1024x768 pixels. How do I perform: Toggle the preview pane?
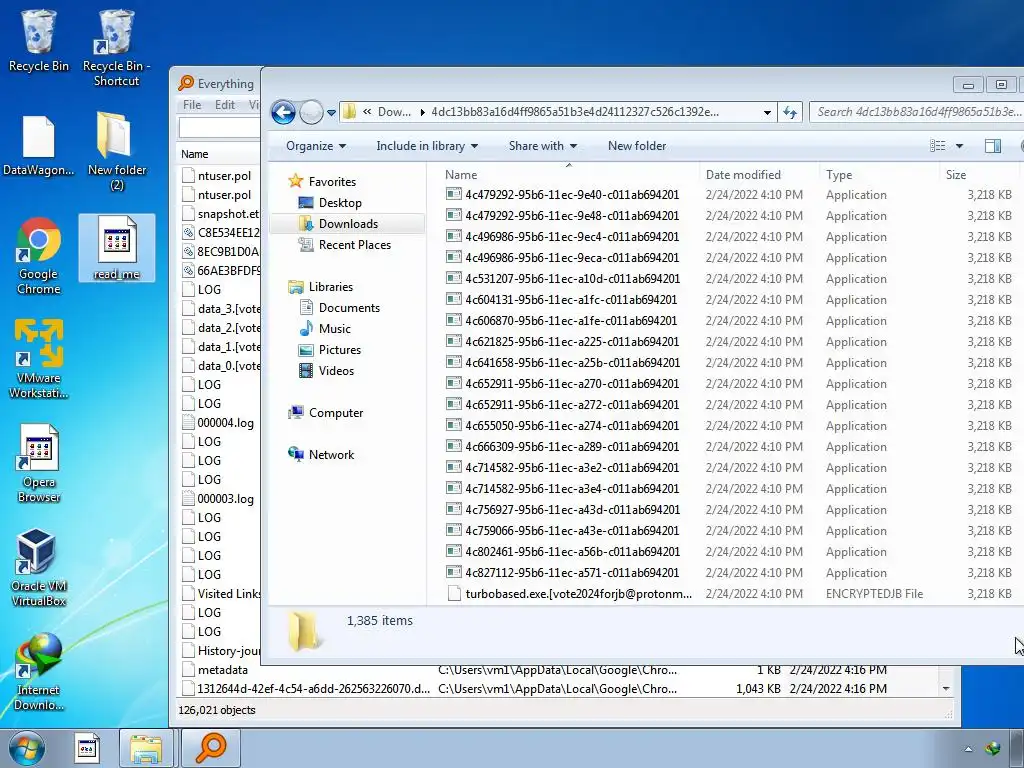(993, 146)
